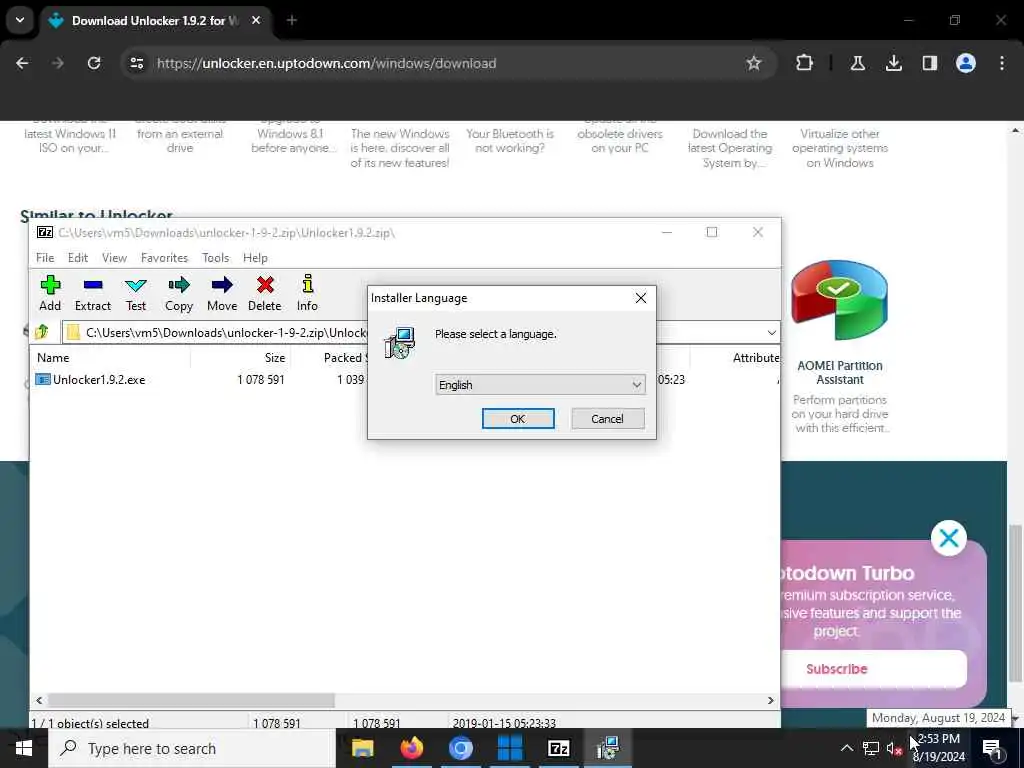Switch to 7-Zip on the taskbar

point(558,748)
